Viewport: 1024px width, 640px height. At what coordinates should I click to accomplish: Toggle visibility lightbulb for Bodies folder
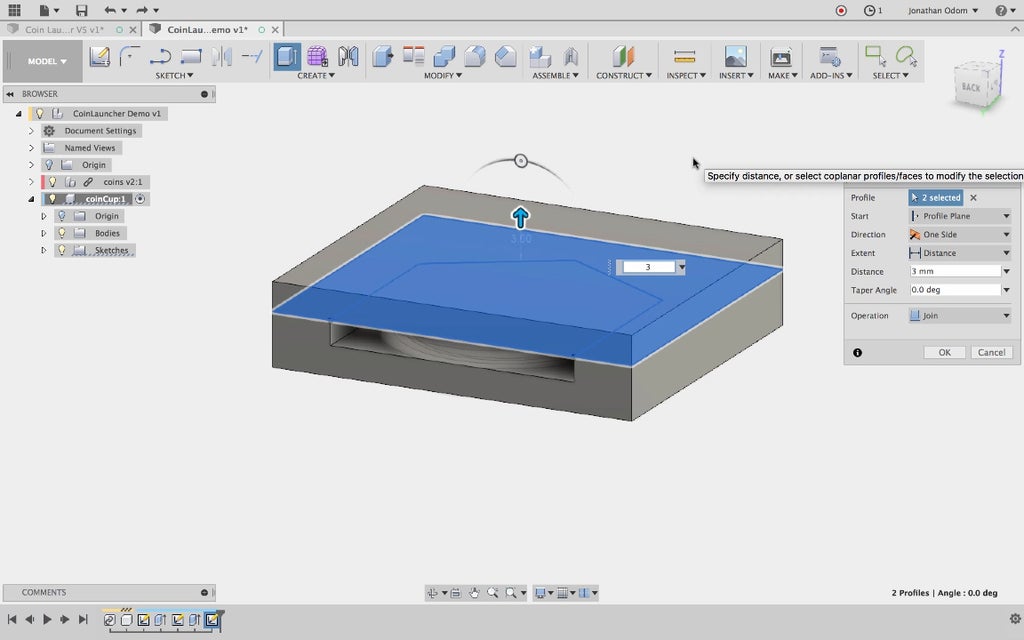point(61,233)
